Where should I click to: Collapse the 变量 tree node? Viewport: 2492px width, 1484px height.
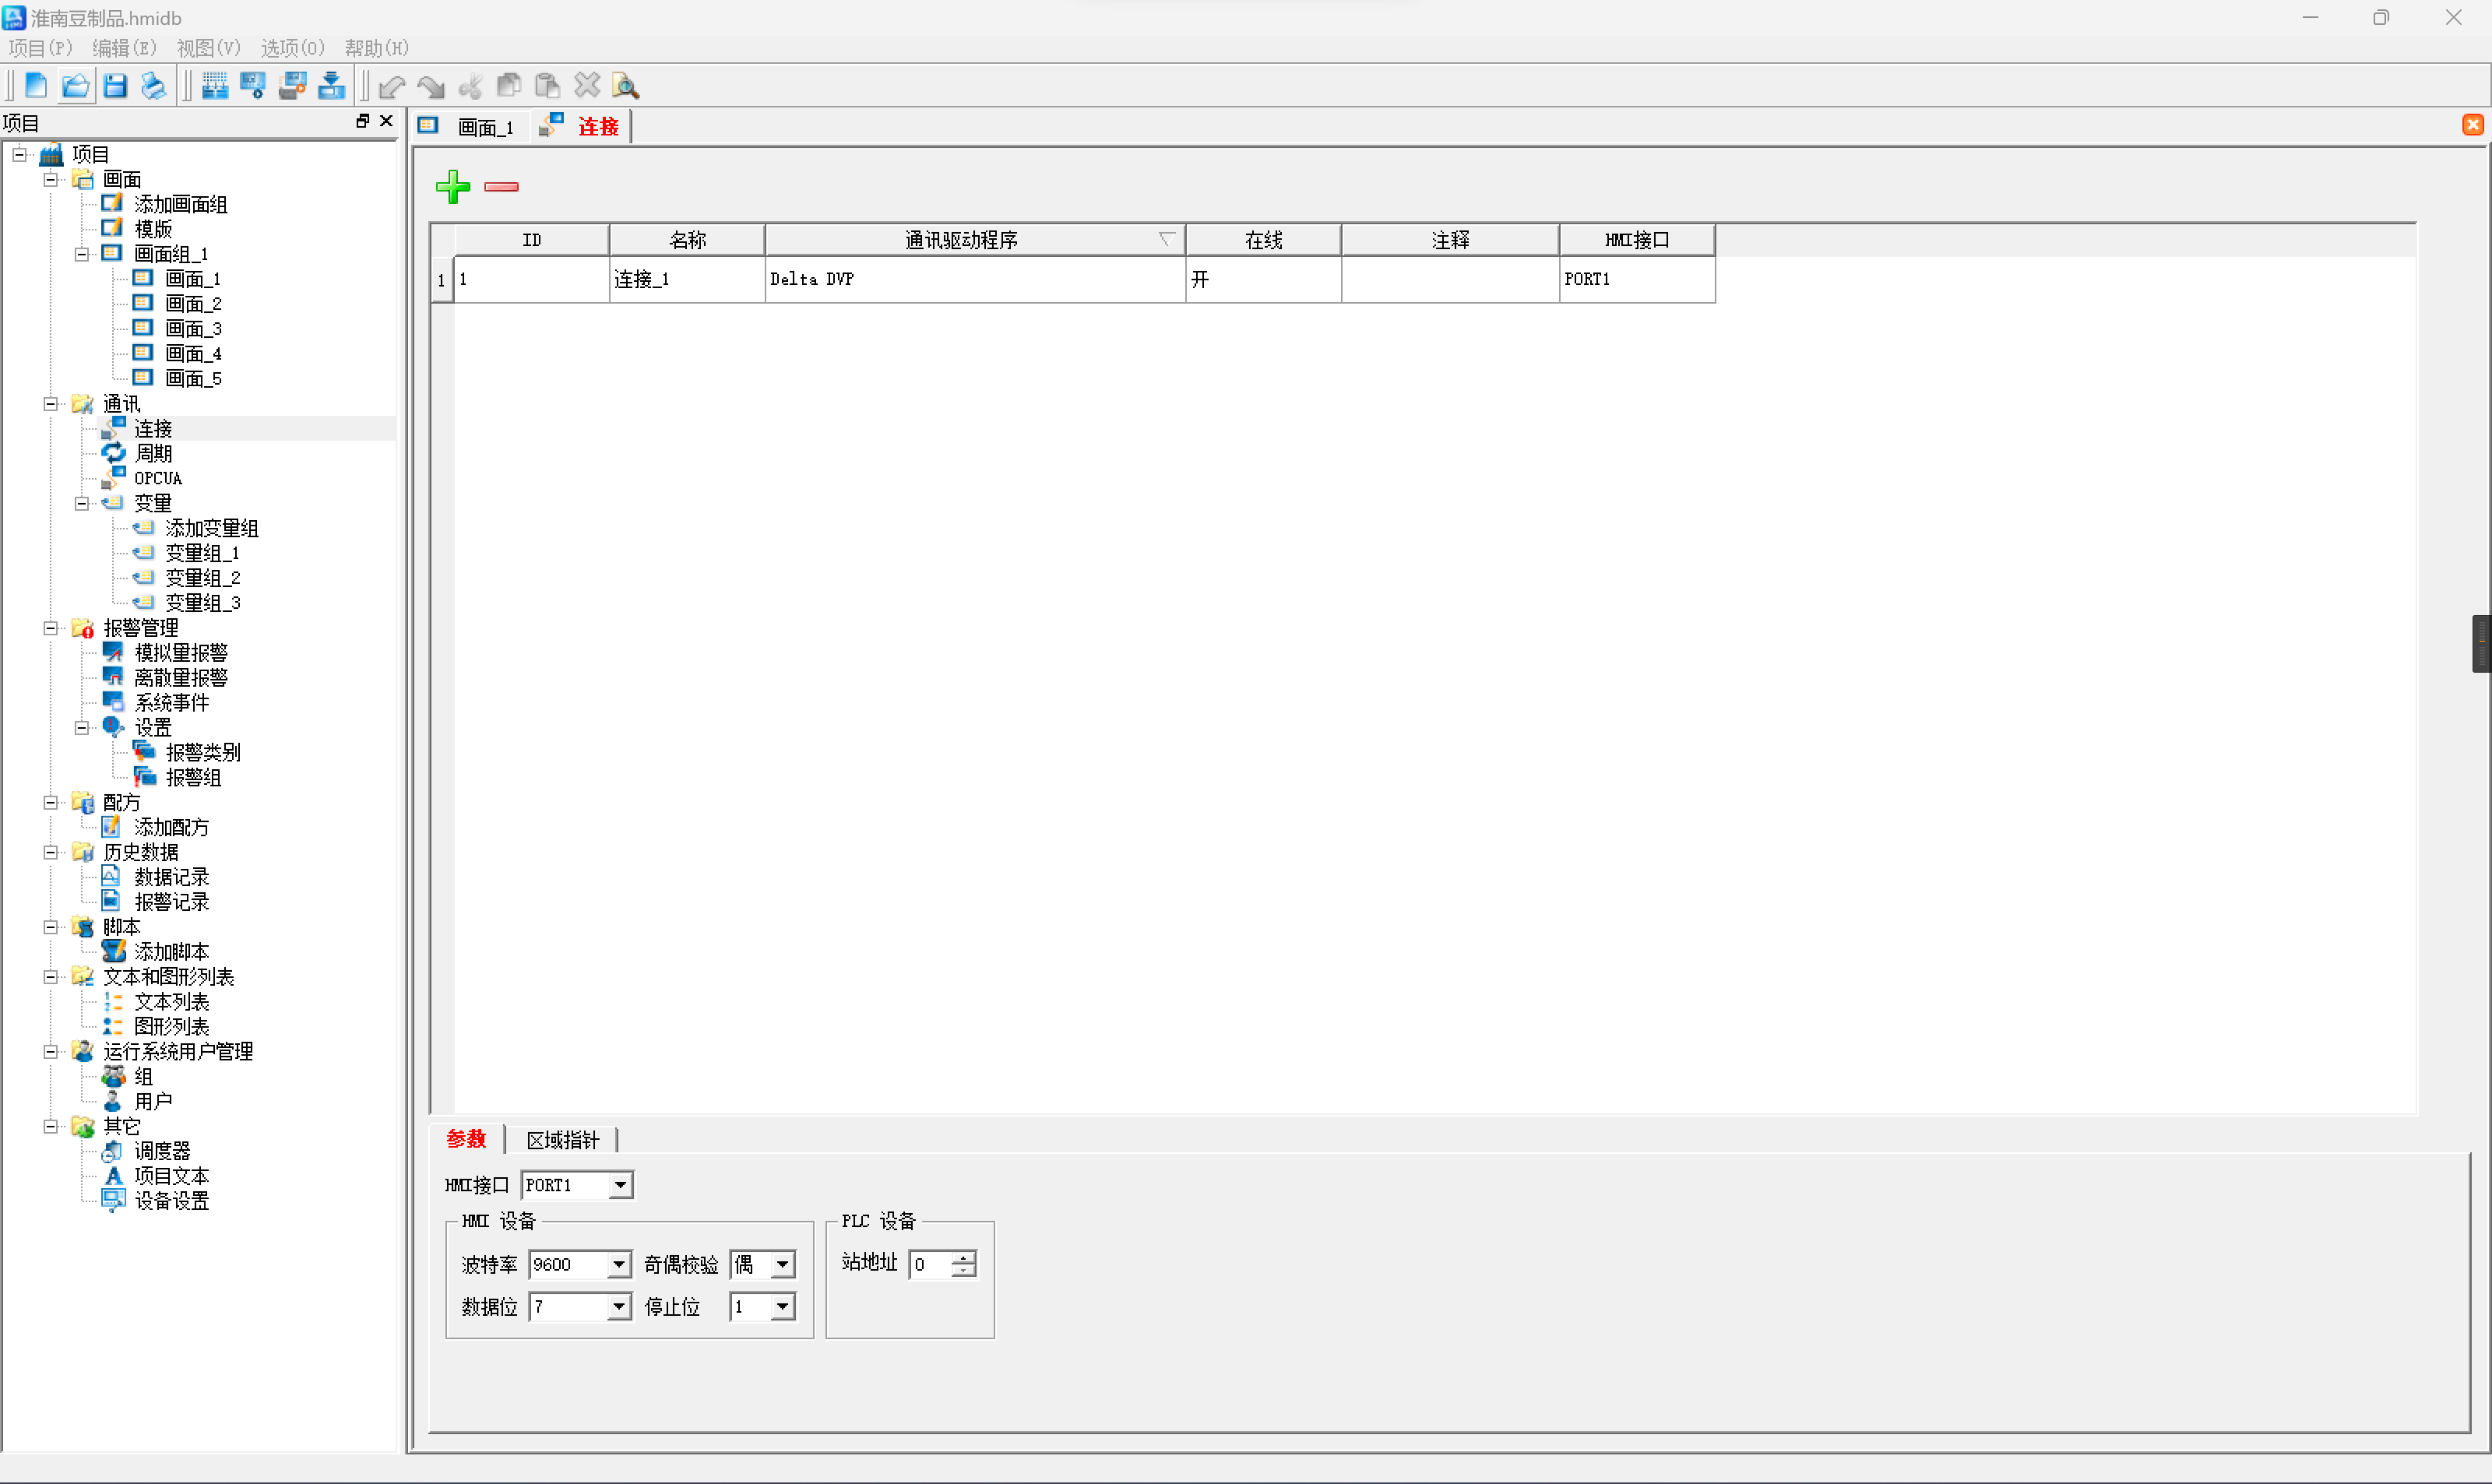point(82,503)
